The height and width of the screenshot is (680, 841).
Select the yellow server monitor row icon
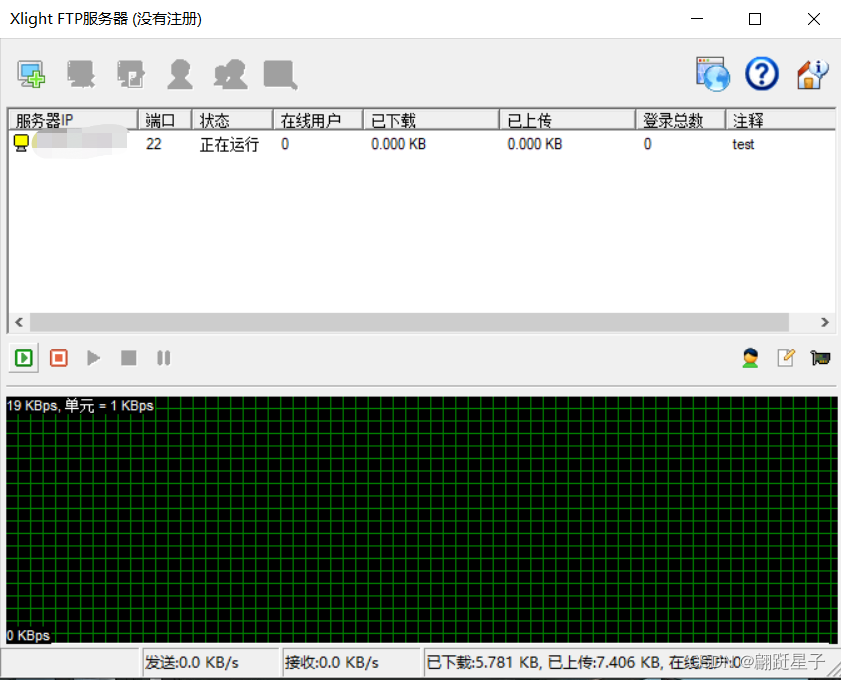point(21,143)
